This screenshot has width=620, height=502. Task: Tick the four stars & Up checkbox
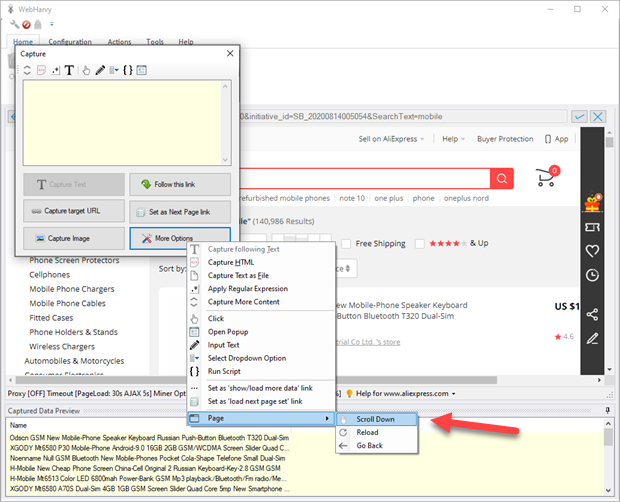coord(420,243)
